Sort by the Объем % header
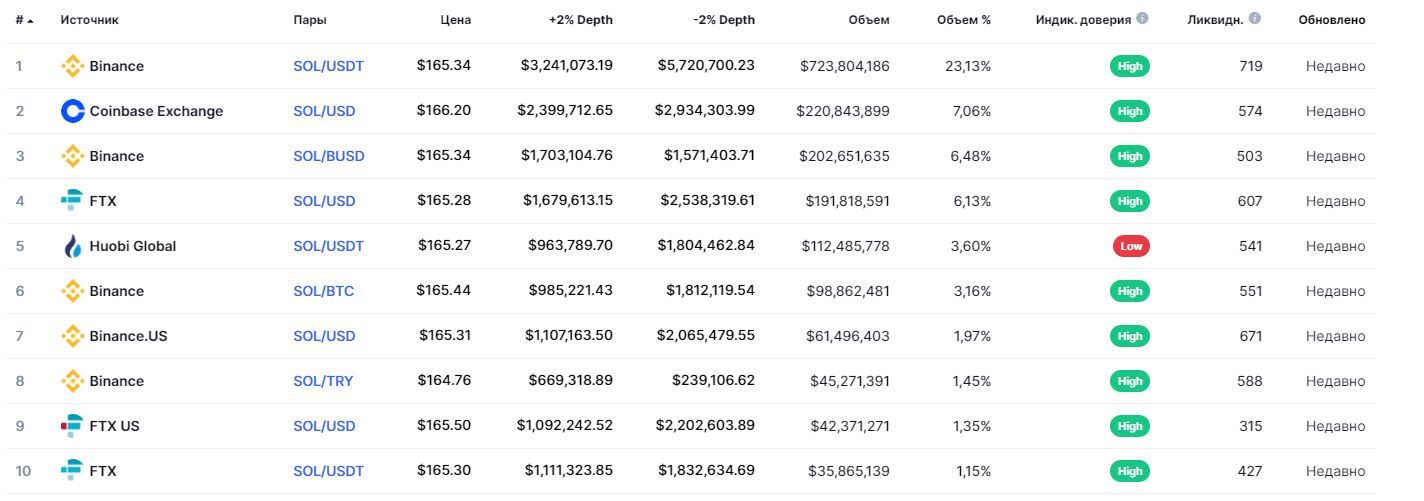The height and width of the screenshot is (501, 1424). (964, 20)
